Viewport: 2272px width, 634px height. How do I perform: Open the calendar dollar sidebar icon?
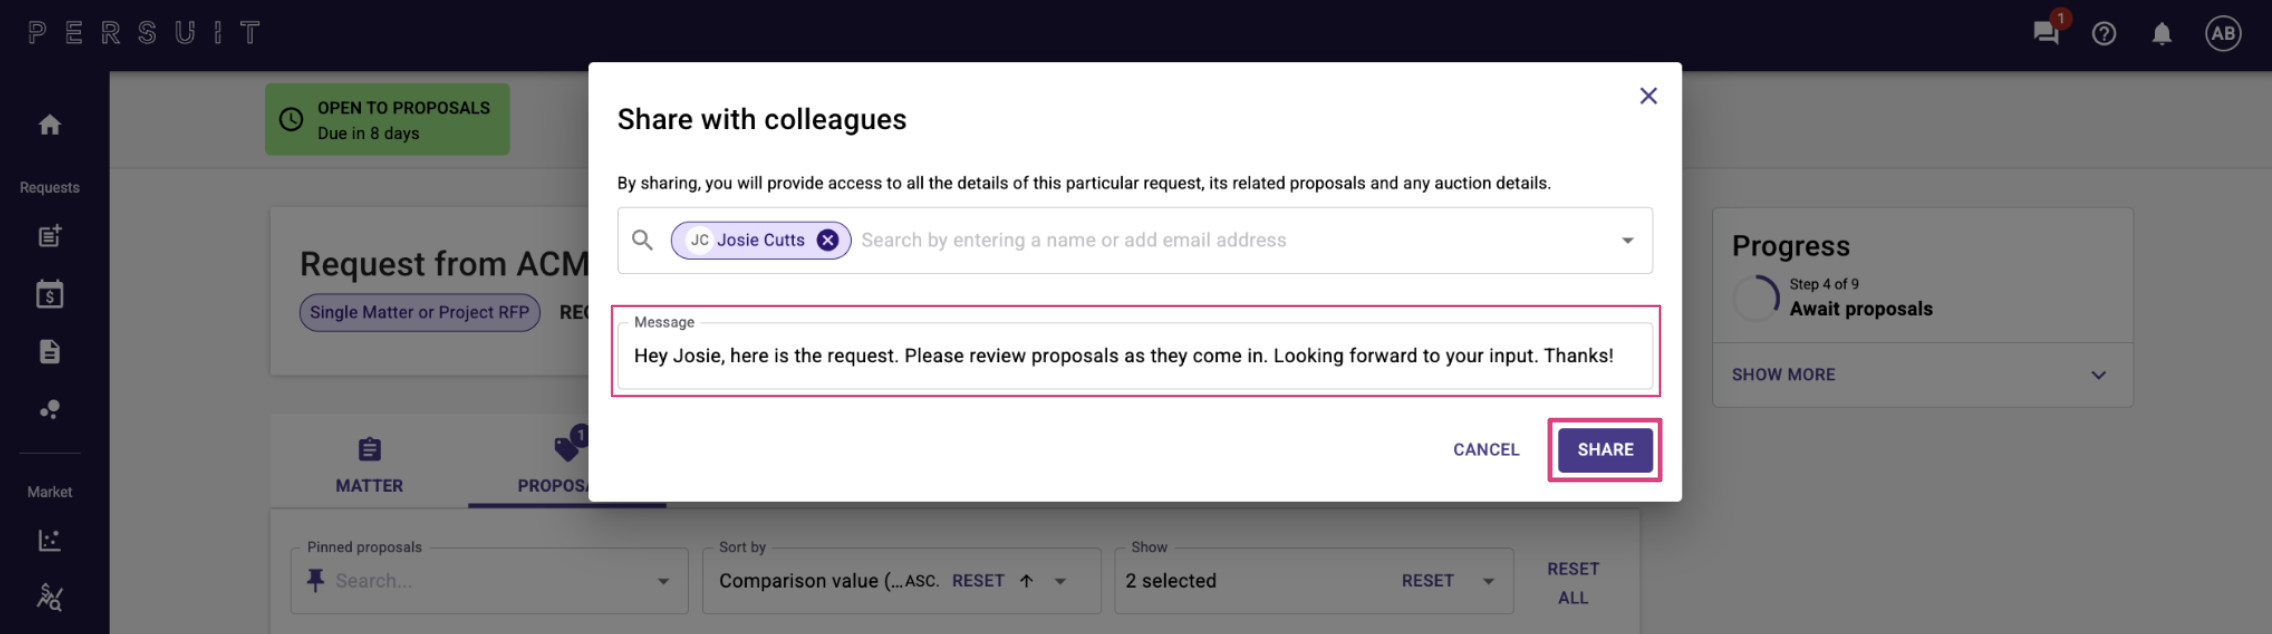coord(50,294)
